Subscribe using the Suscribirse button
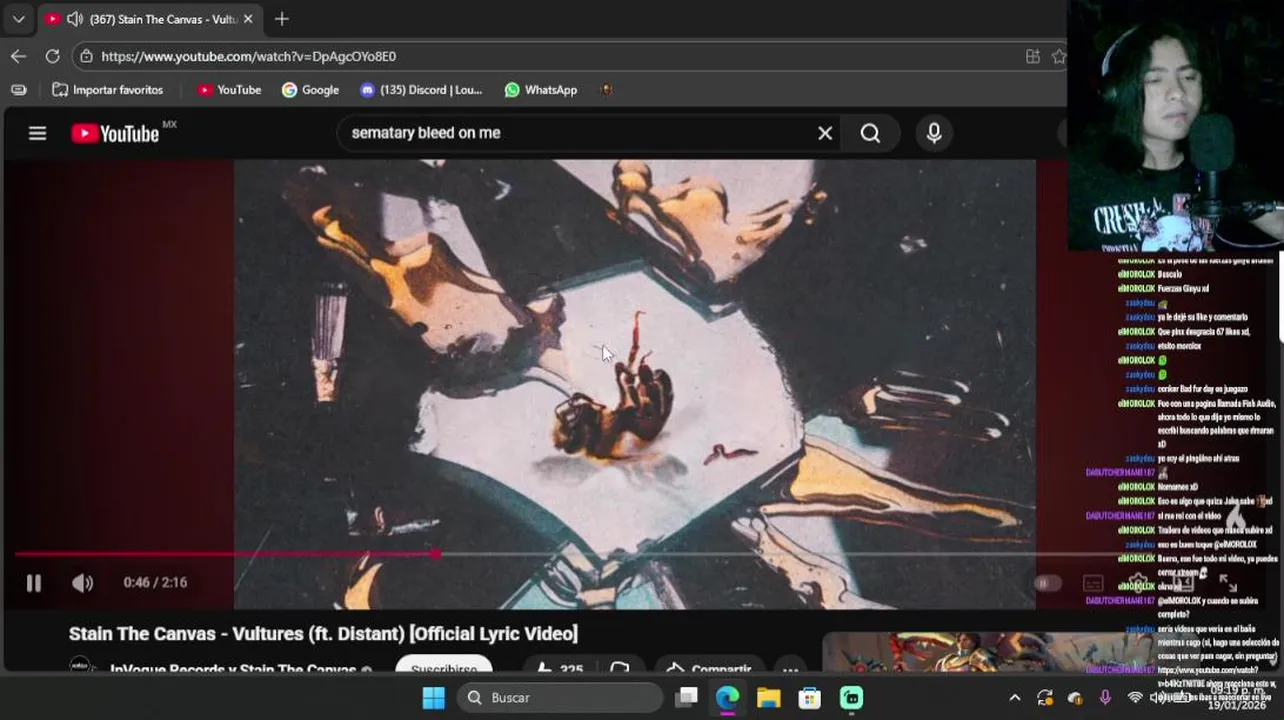Image resolution: width=1284 pixels, height=720 pixels. [x=443, y=669]
